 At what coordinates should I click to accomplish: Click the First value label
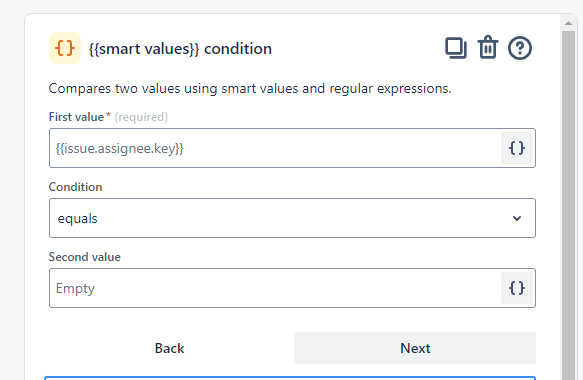click(76, 117)
